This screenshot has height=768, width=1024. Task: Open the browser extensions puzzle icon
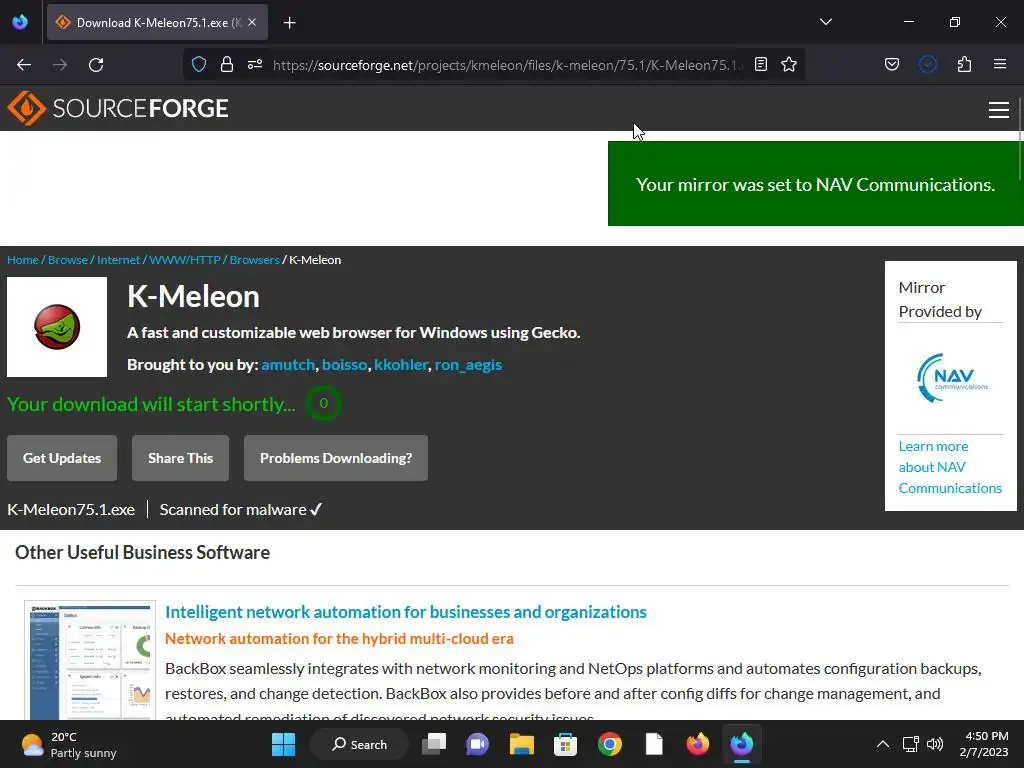(x=964, y=64)
